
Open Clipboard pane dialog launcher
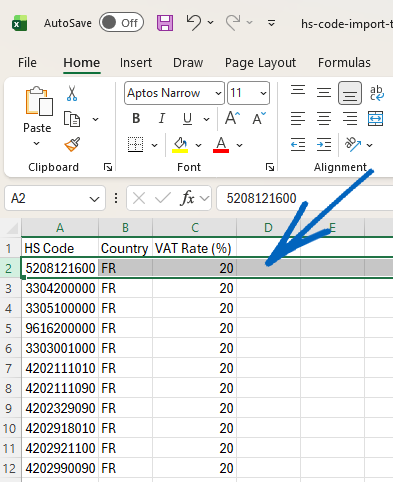(x=108, y=167)
